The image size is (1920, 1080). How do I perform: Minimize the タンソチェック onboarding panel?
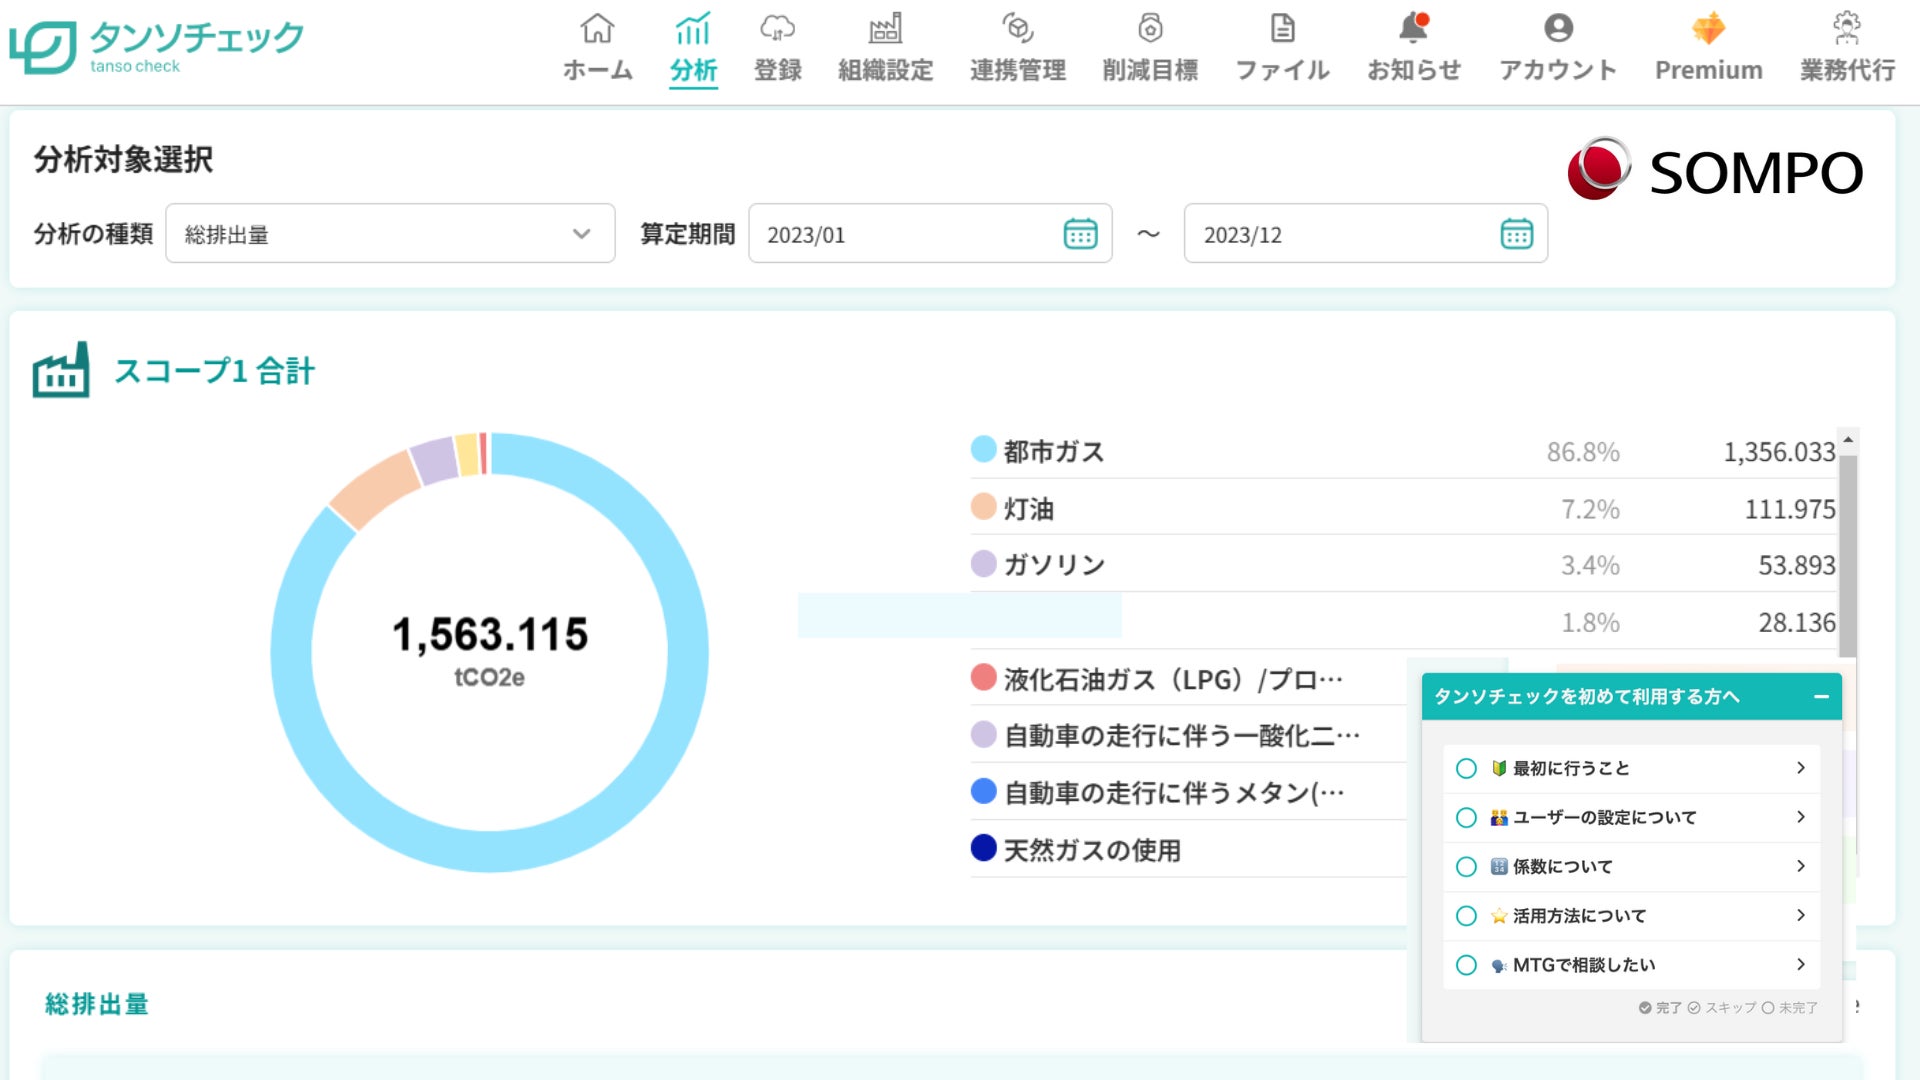[1821, 697]
